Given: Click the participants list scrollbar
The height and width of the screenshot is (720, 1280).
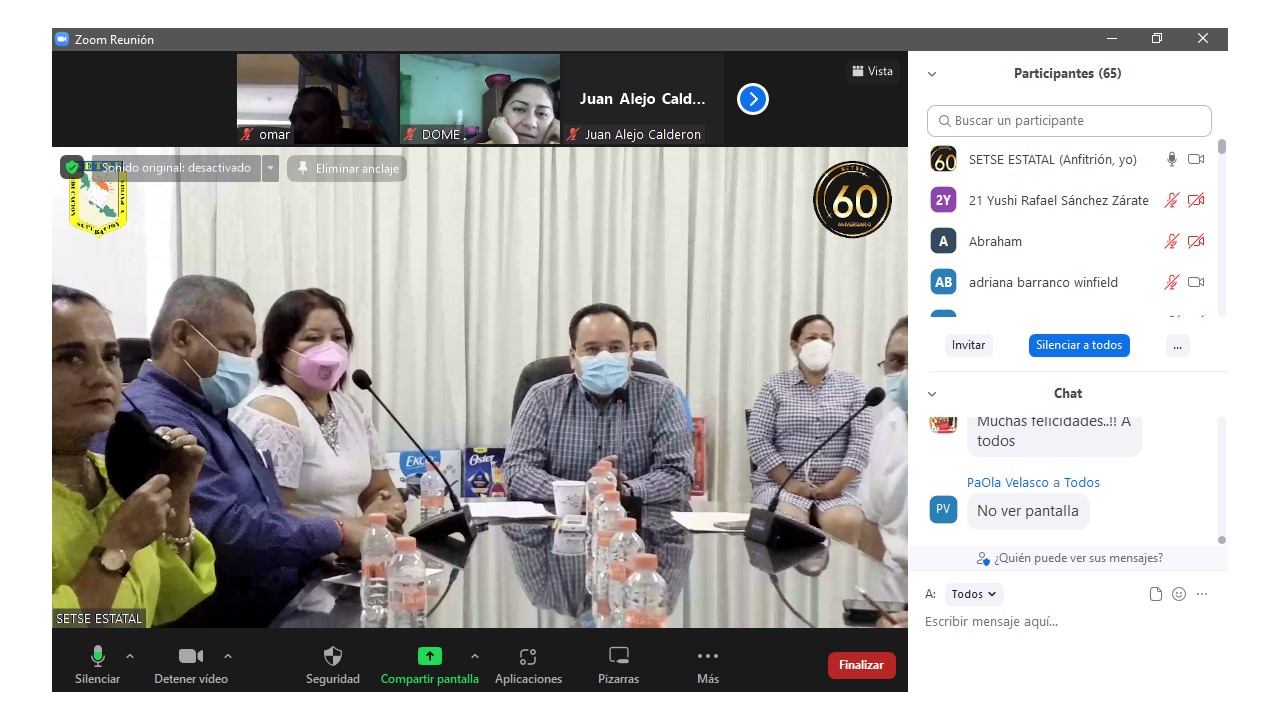Looking at the screenshot, I should [x=1221, y=146].
